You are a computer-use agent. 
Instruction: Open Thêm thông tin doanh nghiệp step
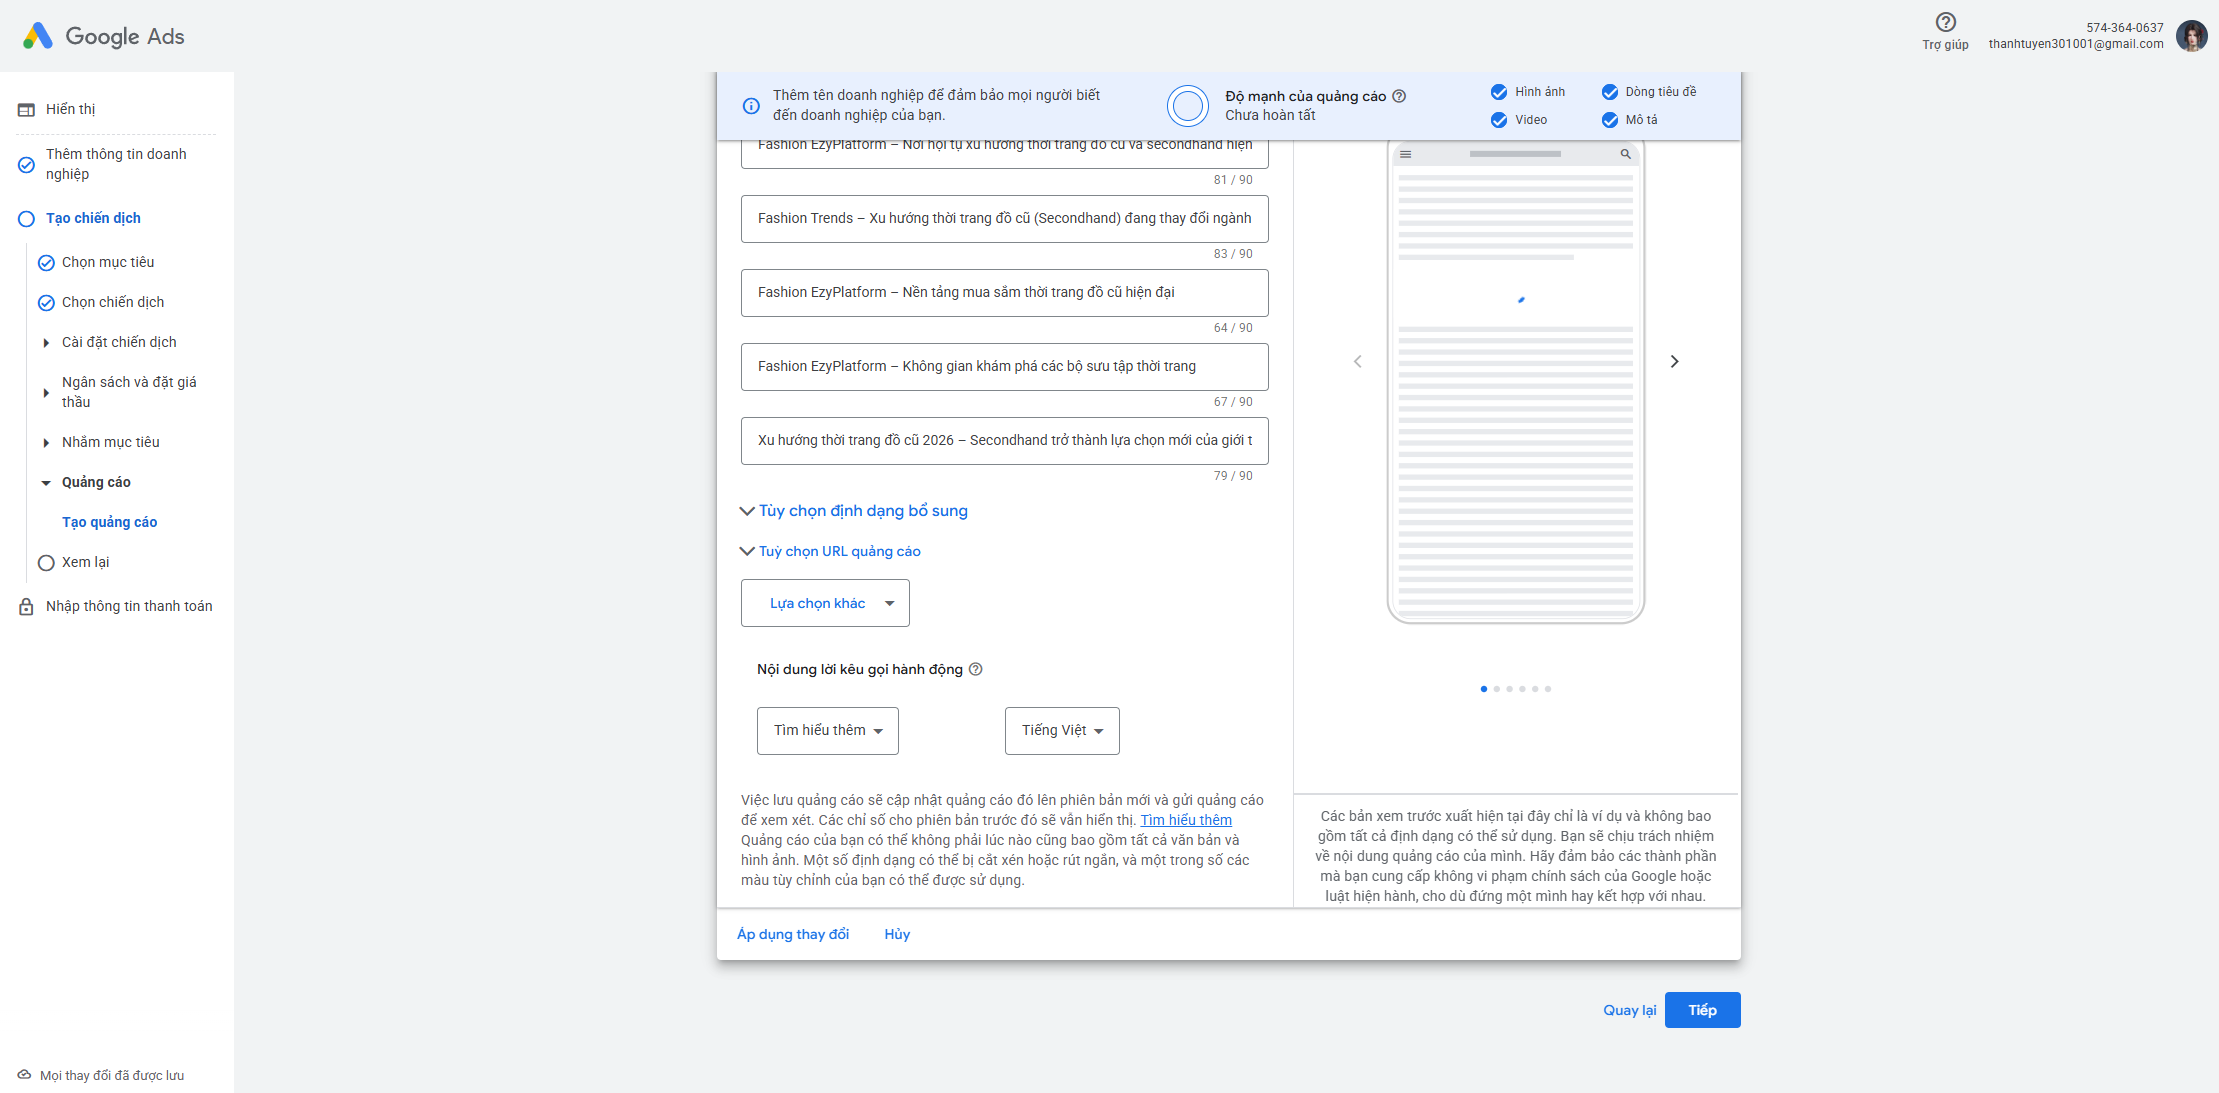(x=116, y=164)
